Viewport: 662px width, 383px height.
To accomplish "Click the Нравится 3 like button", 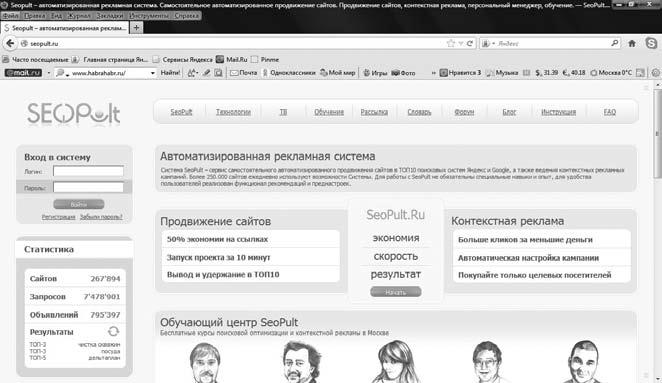I will point(460,73).
